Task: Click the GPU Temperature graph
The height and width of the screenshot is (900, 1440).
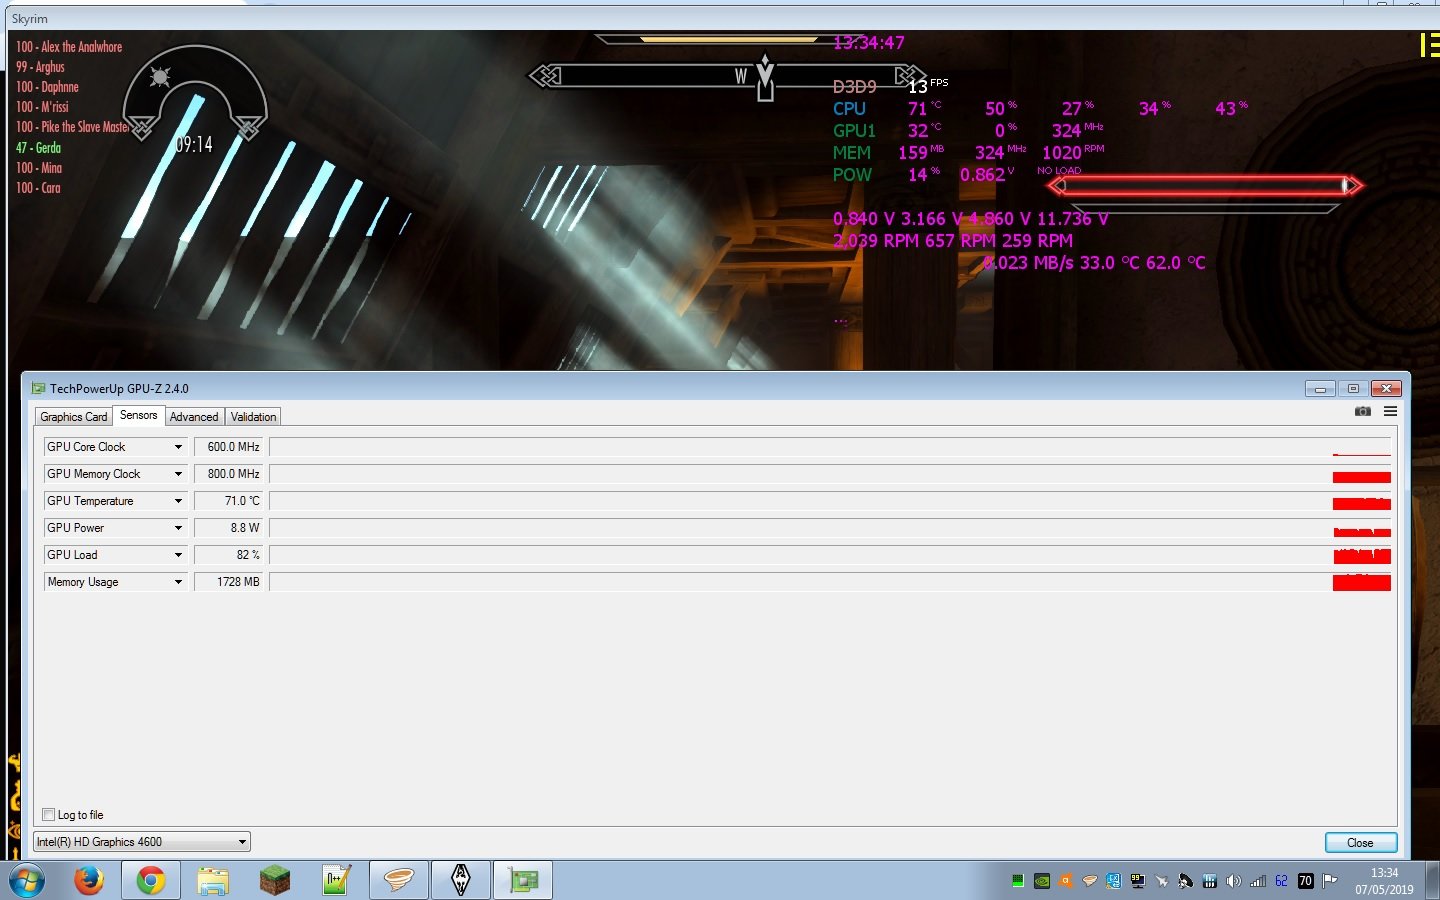Action: [830, 501]
